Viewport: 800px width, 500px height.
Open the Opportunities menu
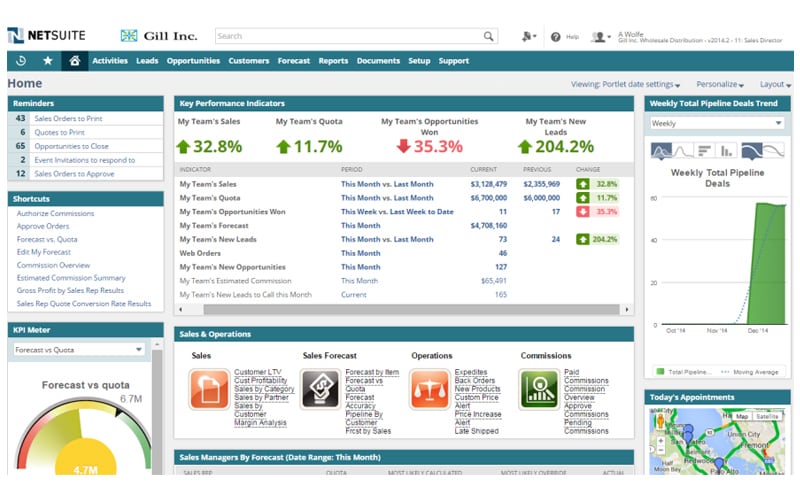(x=193, y=61)
